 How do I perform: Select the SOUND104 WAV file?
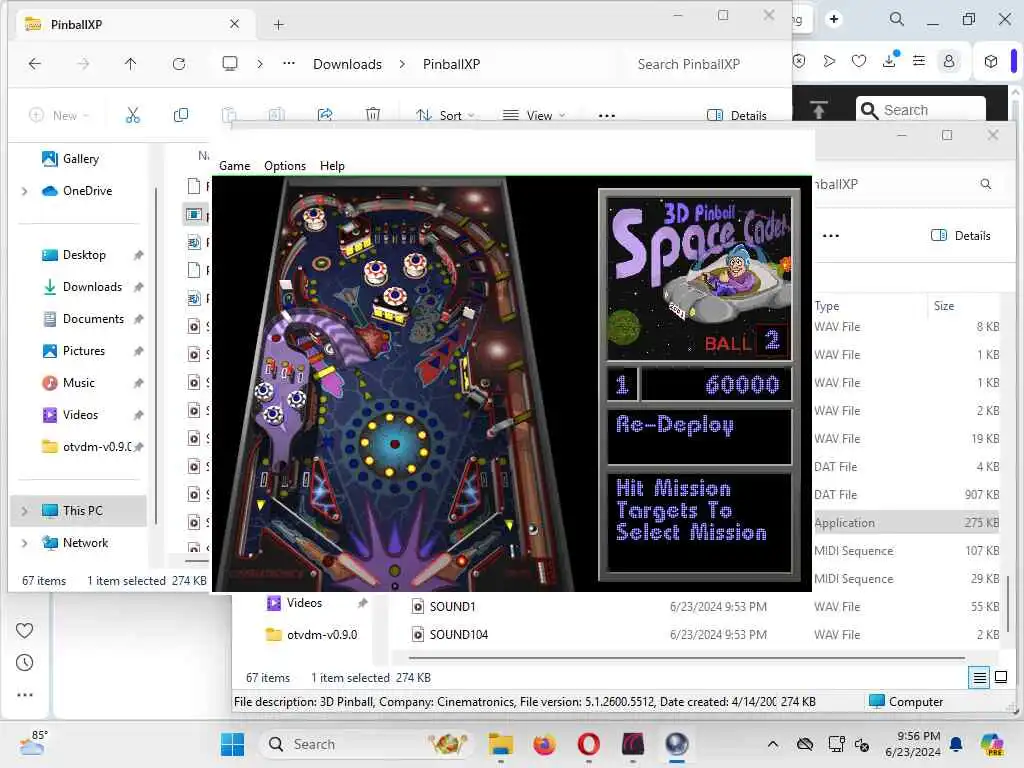(459, 635)
